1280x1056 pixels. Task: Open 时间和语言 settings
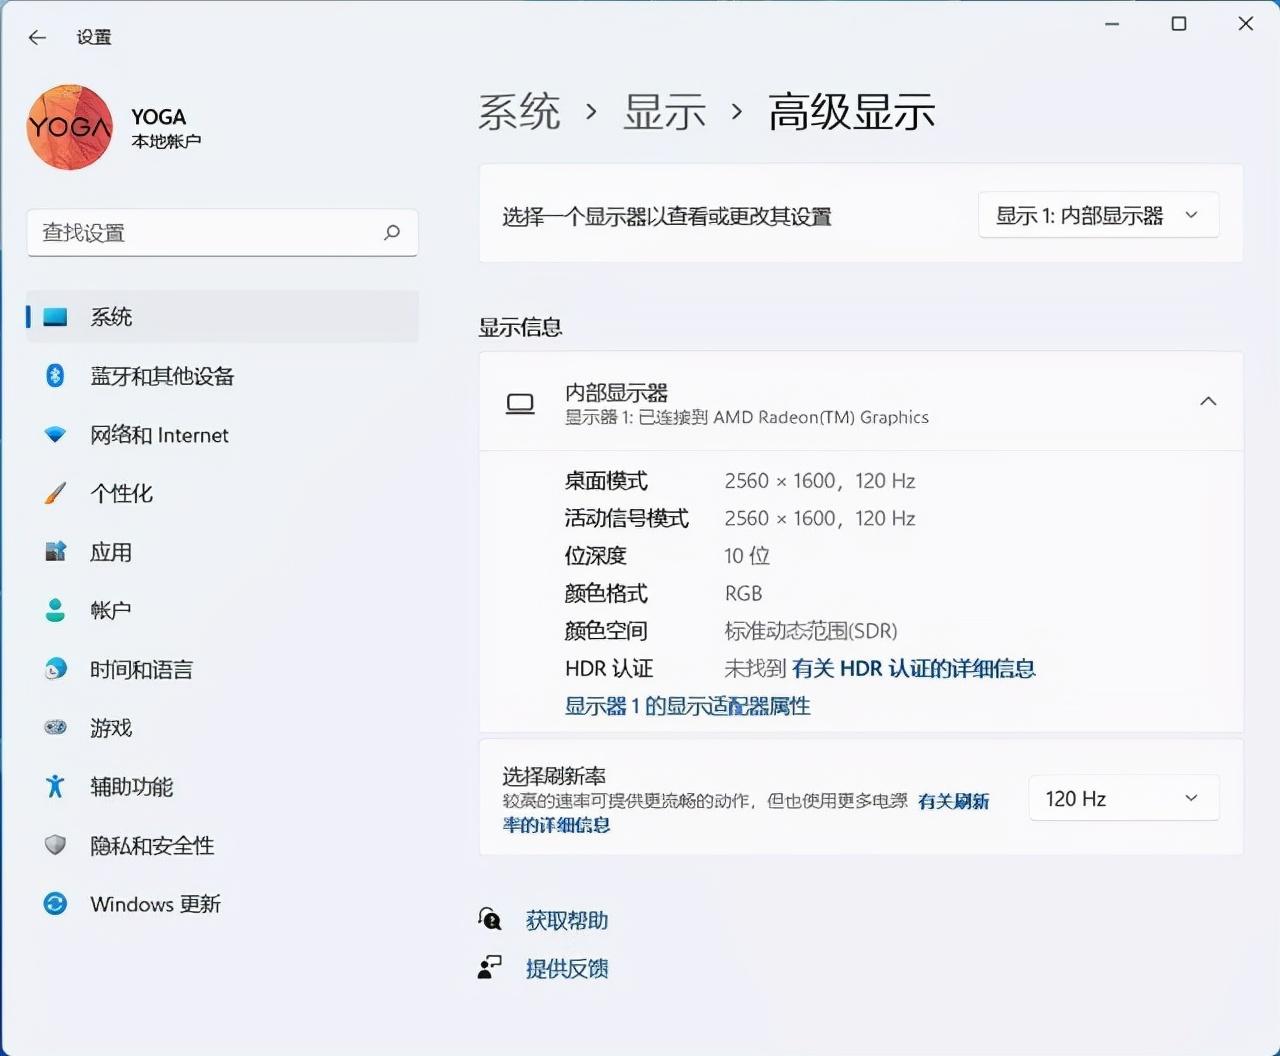pos(222,669)
